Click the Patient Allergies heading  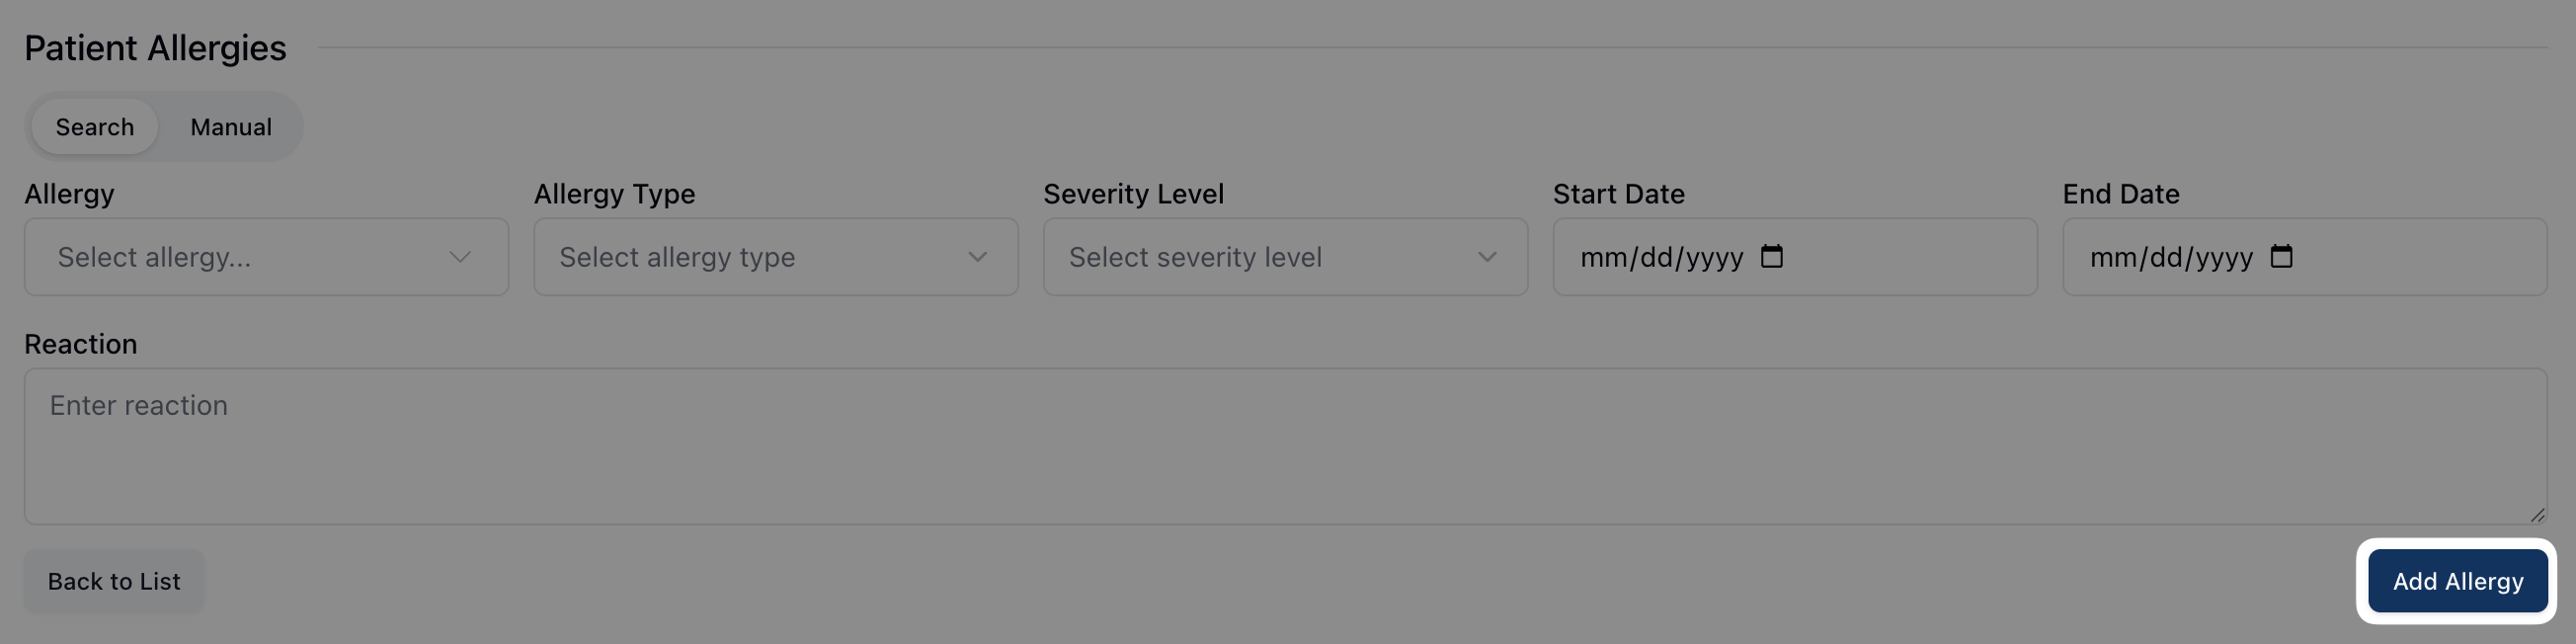155,48
